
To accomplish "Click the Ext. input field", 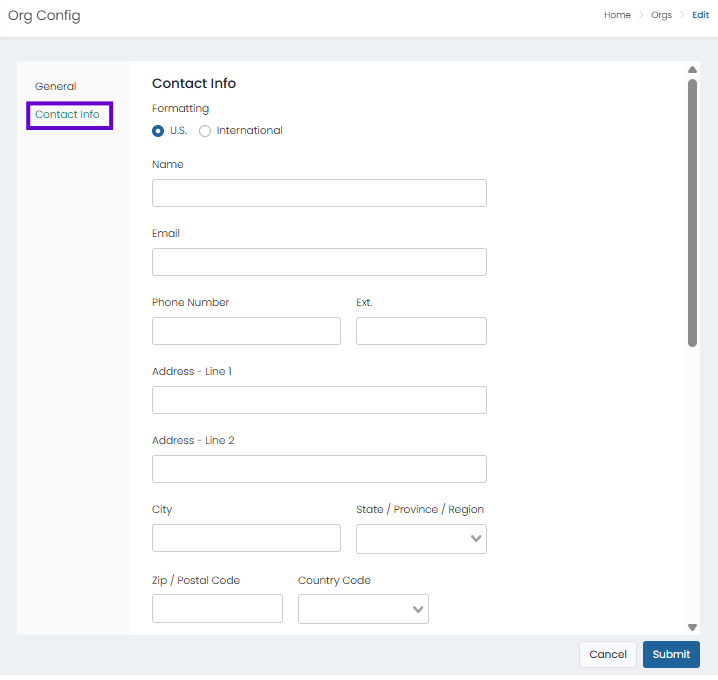I will pyautogui.click(x=421, y=331).
